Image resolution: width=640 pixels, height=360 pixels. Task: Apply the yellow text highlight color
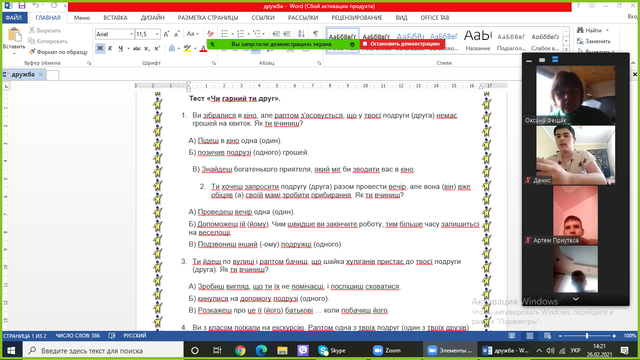pos(187,49)
